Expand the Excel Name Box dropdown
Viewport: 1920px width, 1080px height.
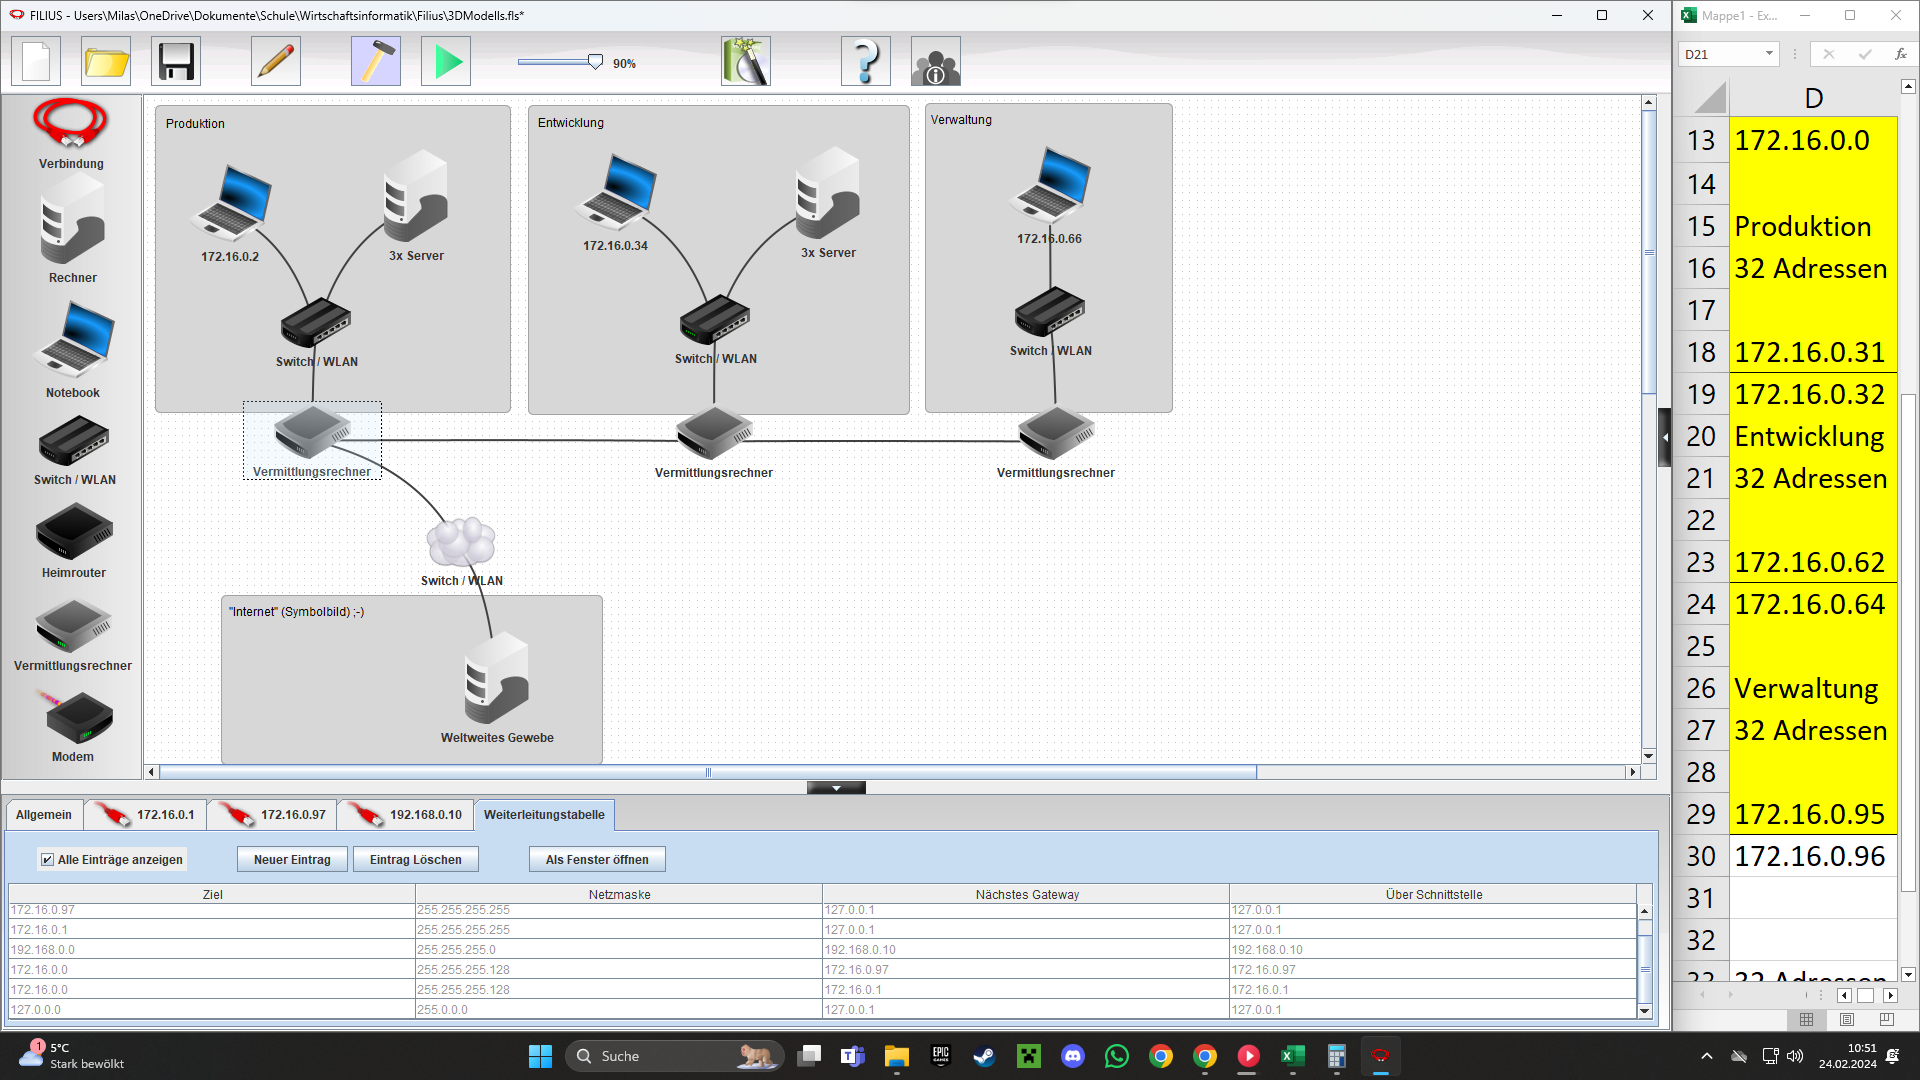tap(1769, 54)
